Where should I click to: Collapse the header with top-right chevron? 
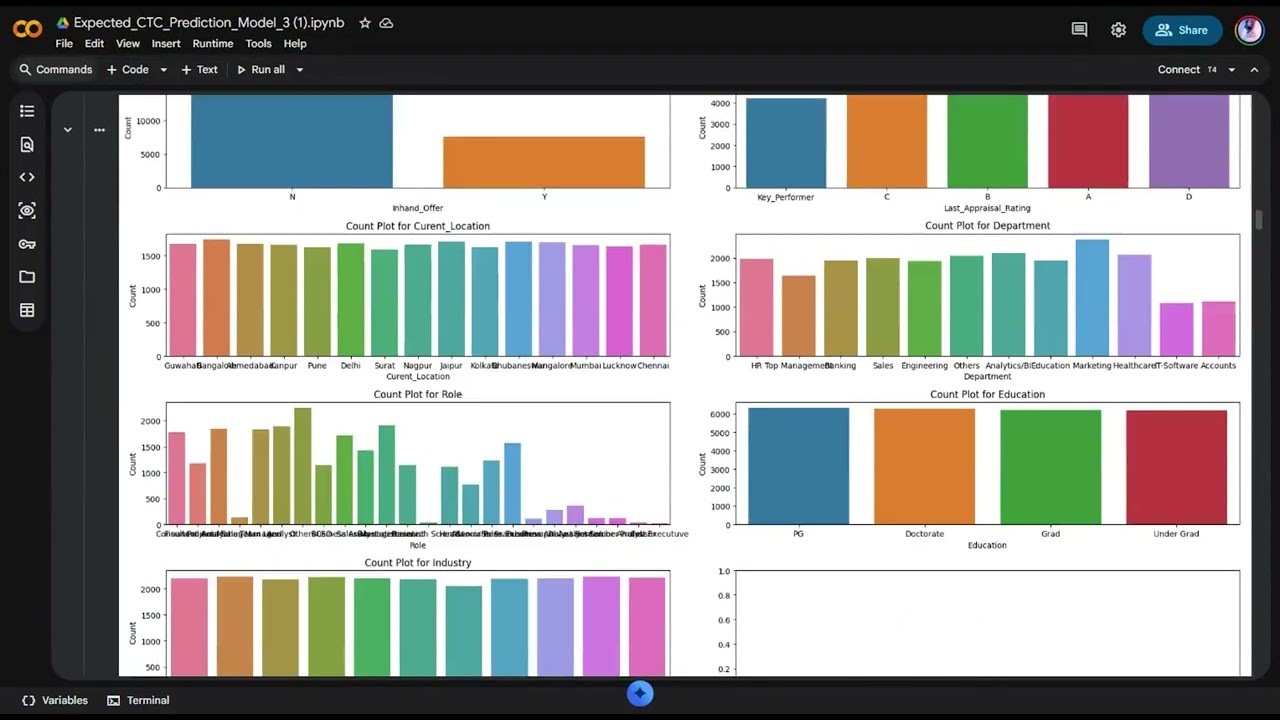[1255, 70]
